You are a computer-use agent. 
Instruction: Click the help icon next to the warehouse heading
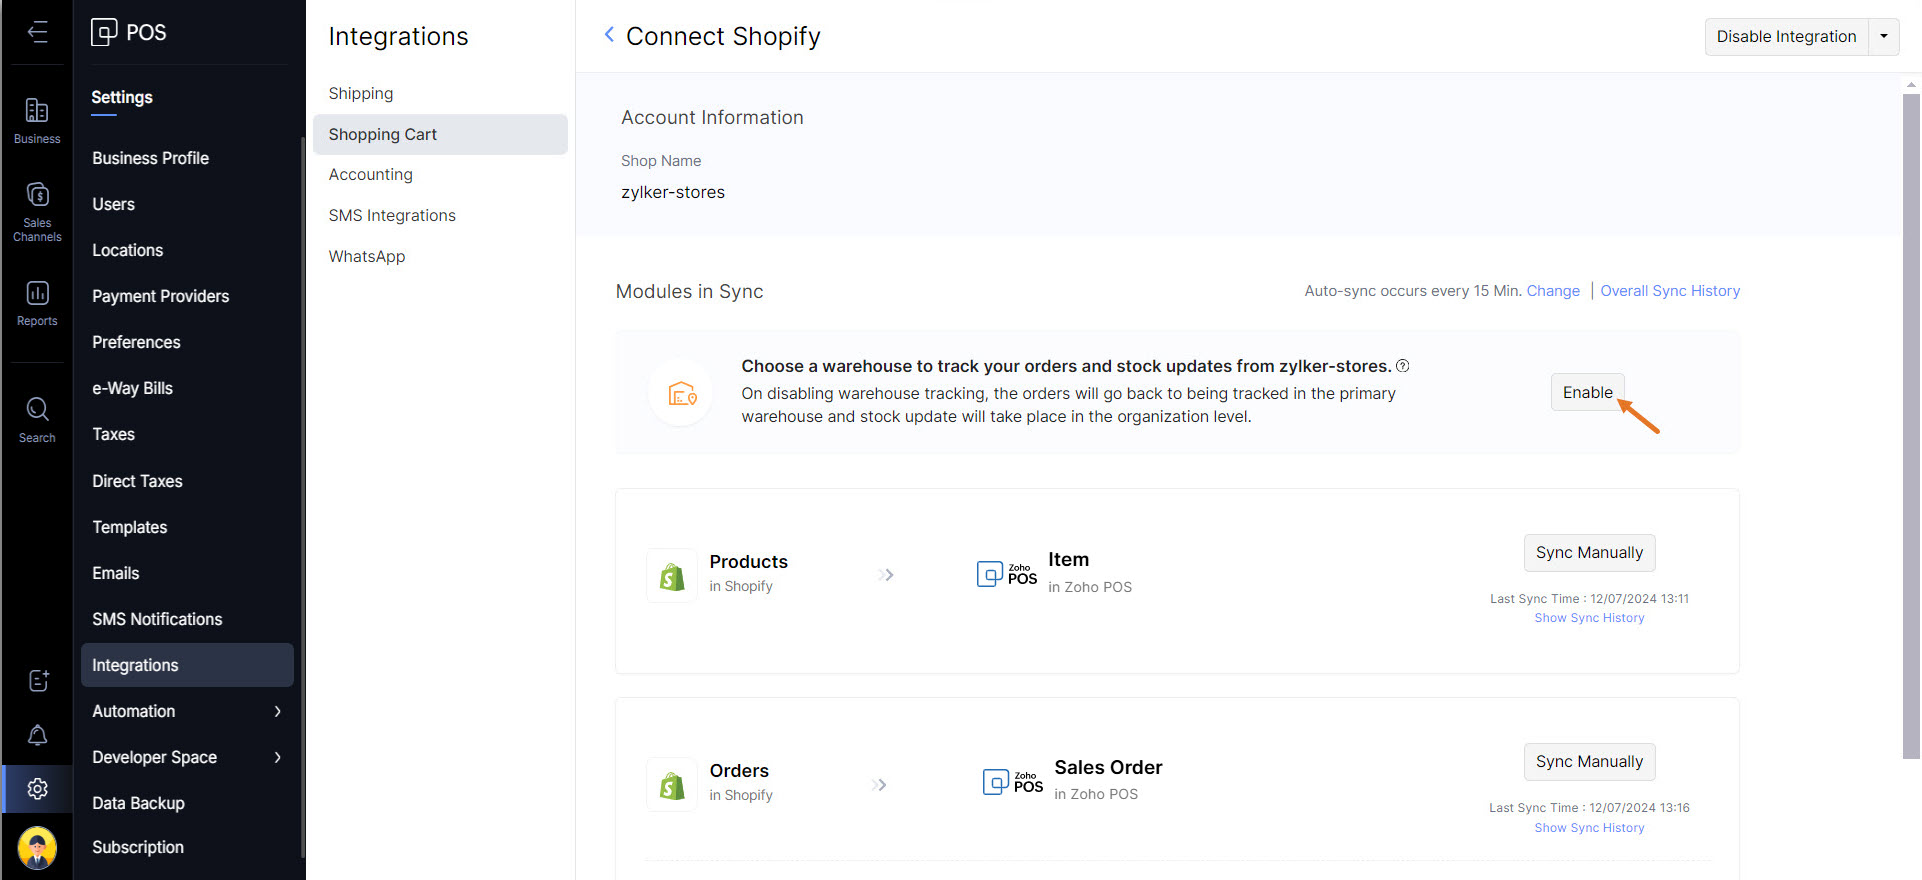pyautogui.click(x=1403, y=366)
